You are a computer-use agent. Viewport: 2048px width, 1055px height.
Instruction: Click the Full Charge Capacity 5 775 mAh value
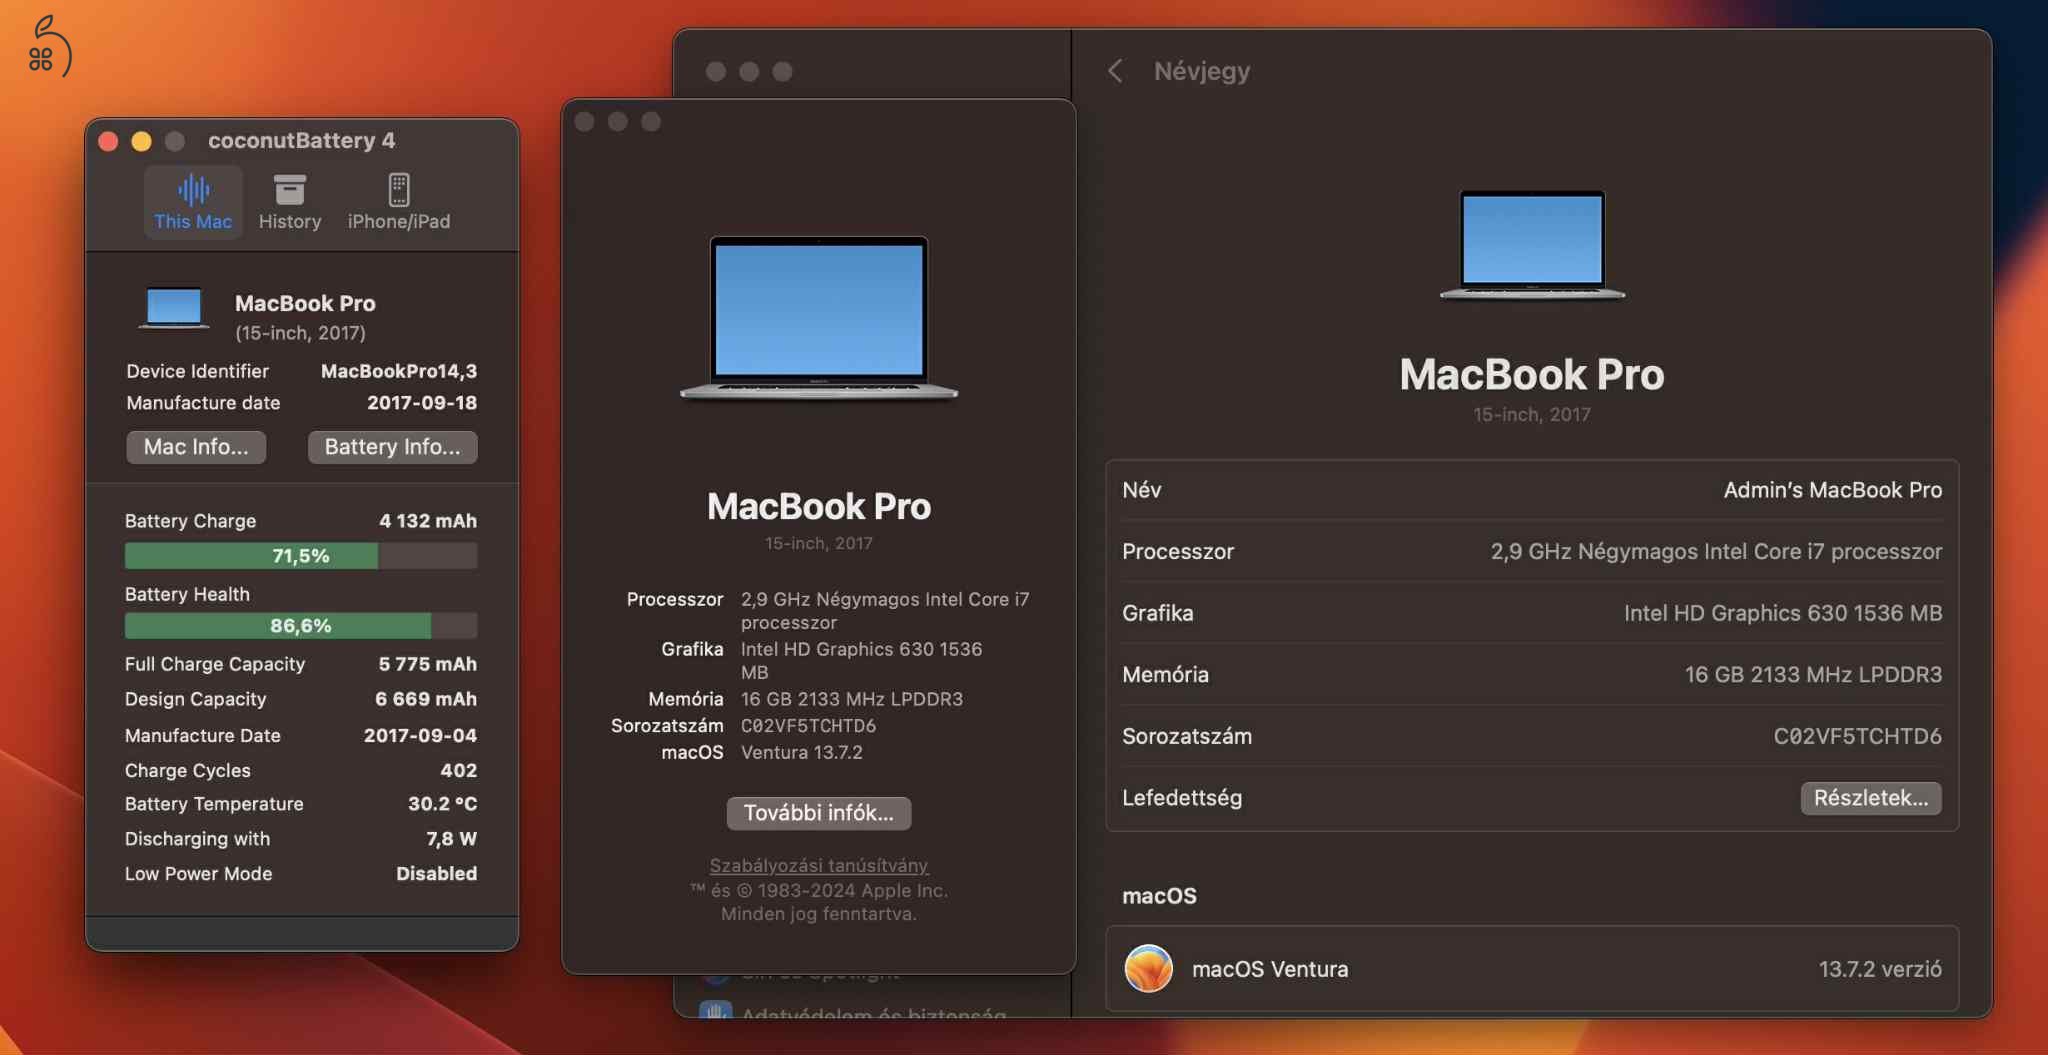(428, 664)
